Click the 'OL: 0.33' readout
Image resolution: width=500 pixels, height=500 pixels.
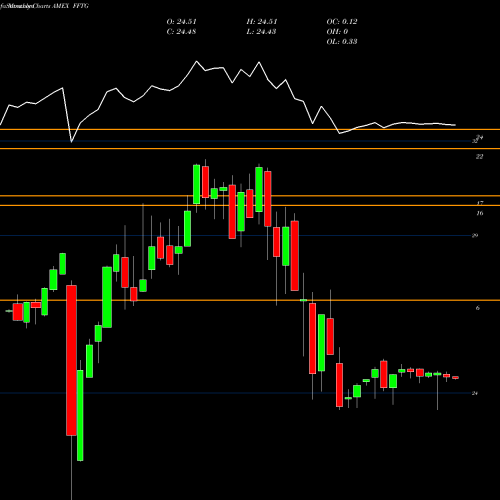pyautogui.click(x=342, y=41)
